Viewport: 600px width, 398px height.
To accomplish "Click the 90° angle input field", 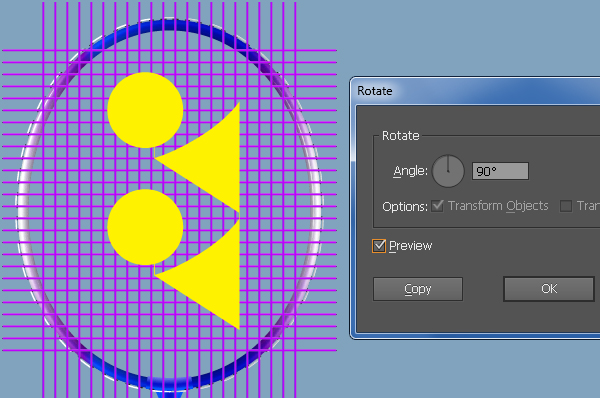I will click(501, 171).
